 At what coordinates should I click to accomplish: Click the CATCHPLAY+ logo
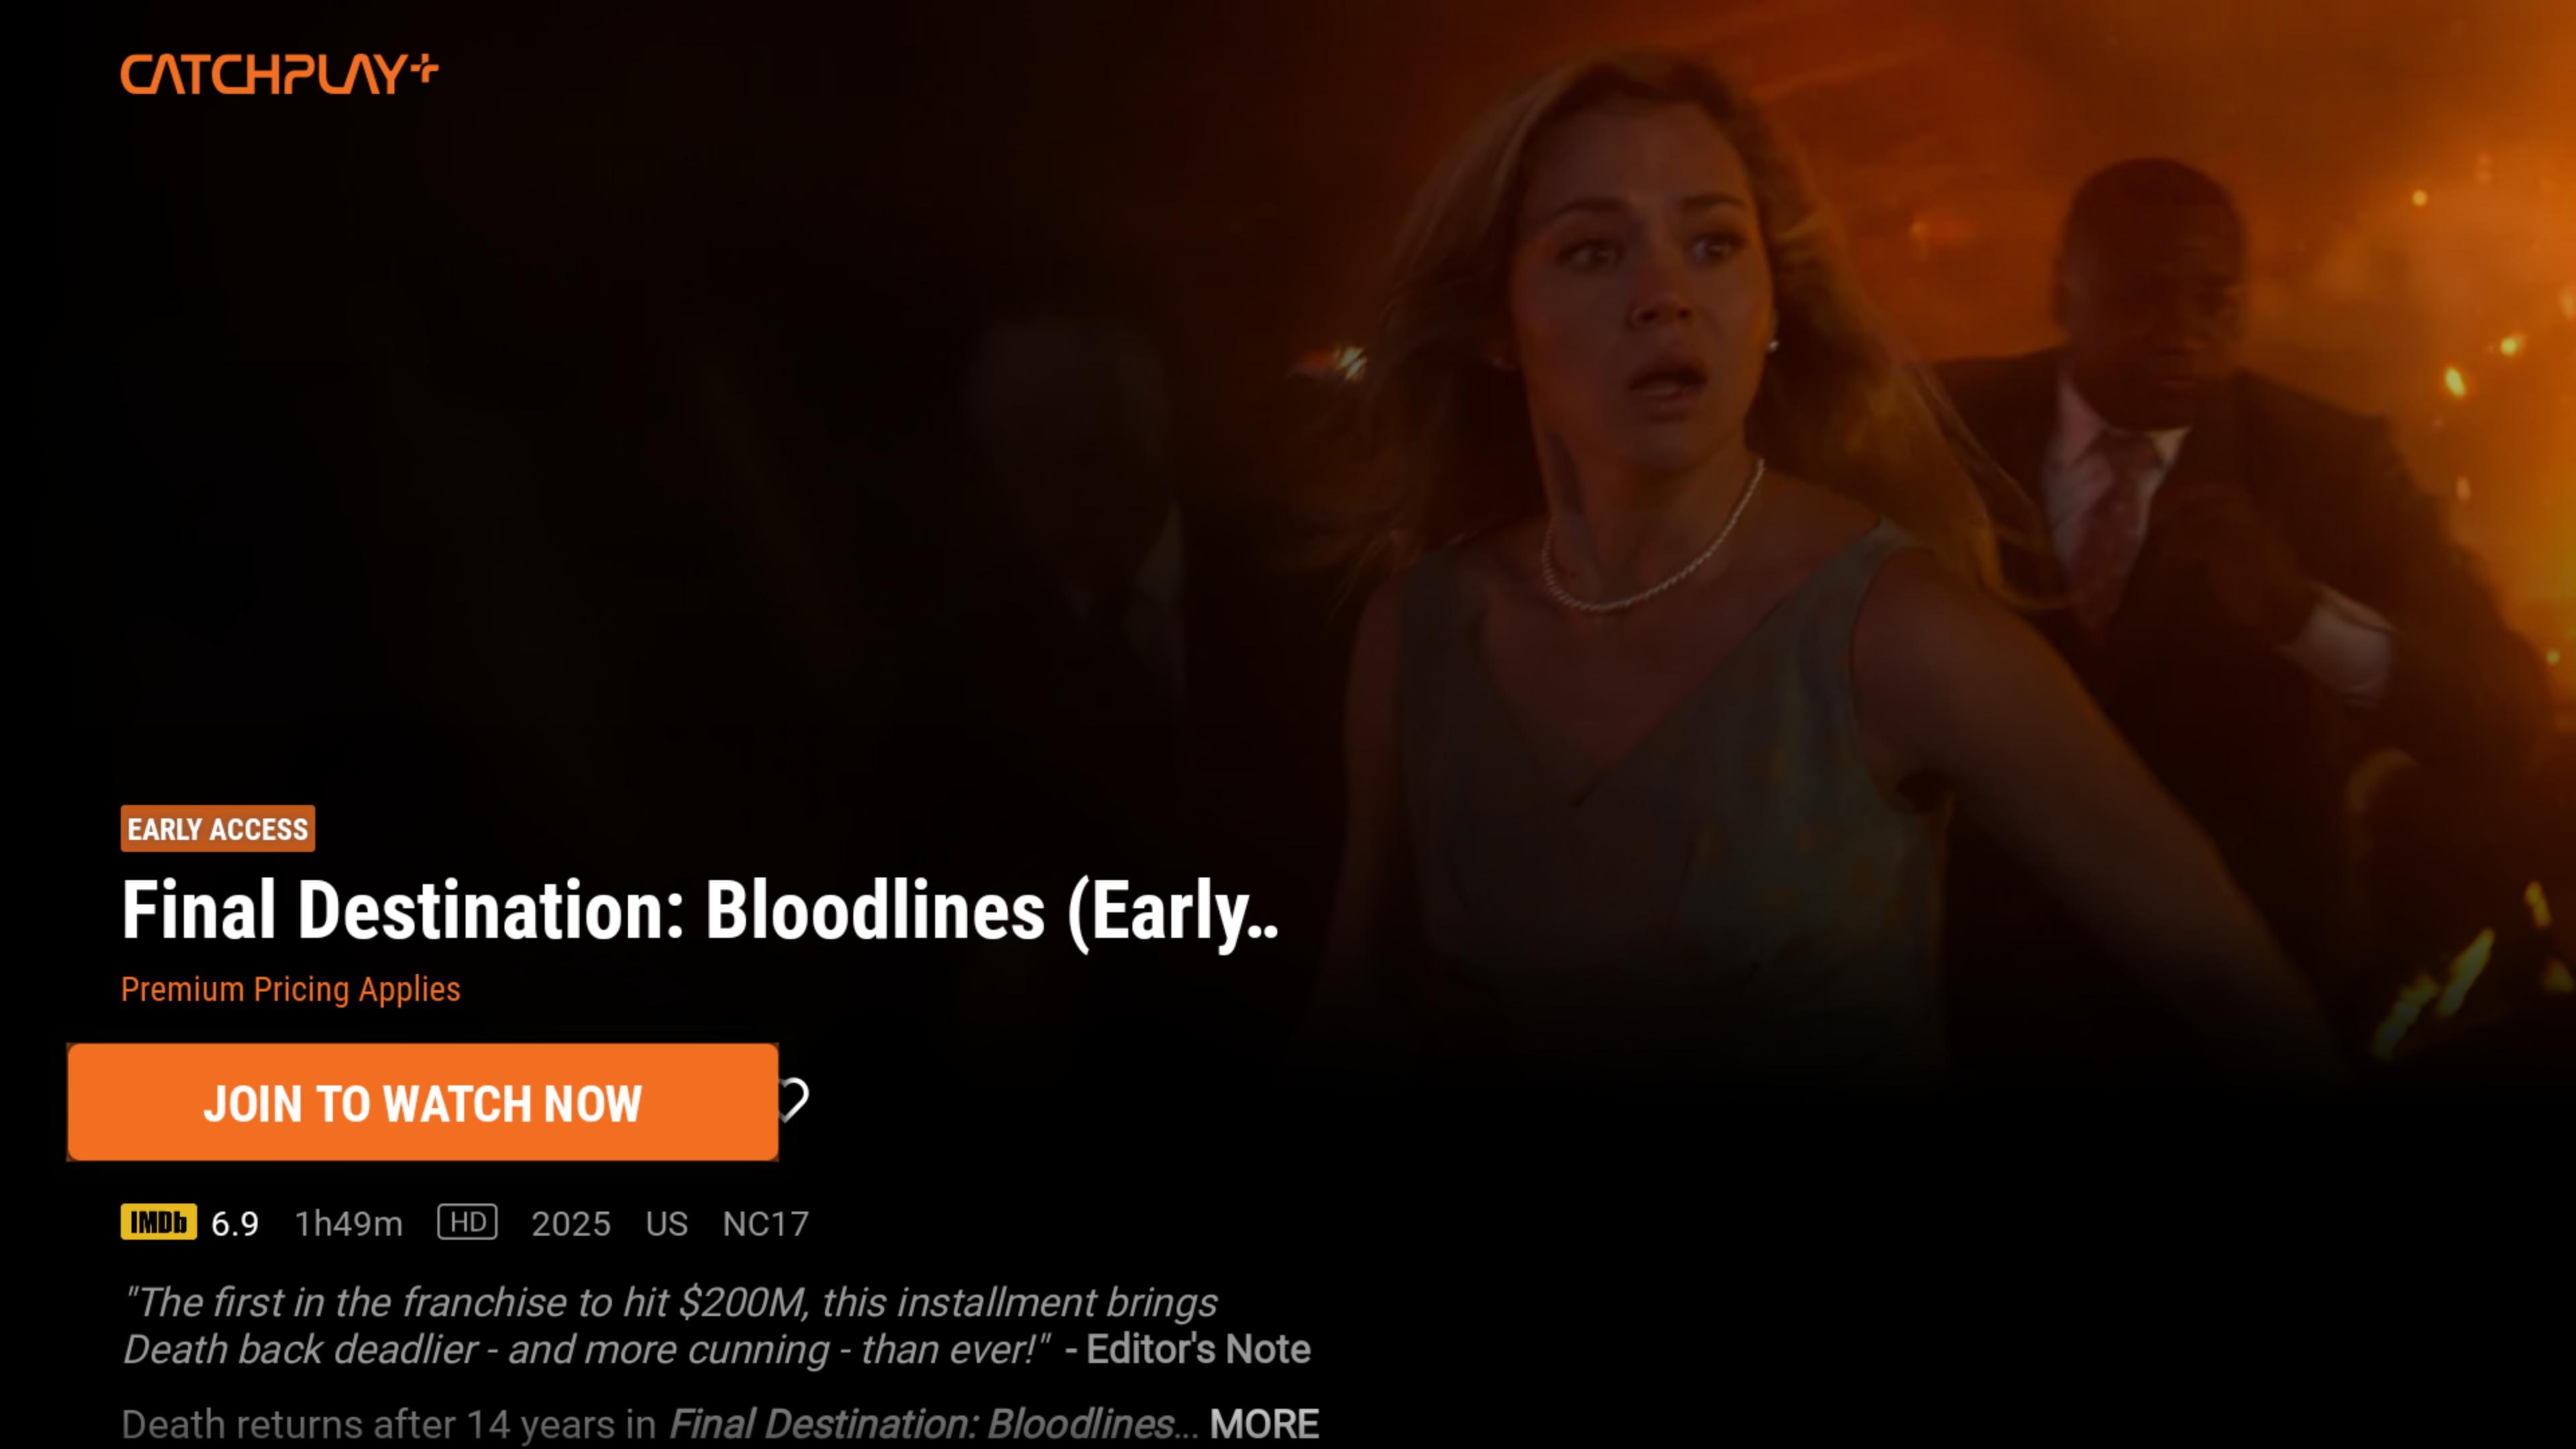pos(279,74)
